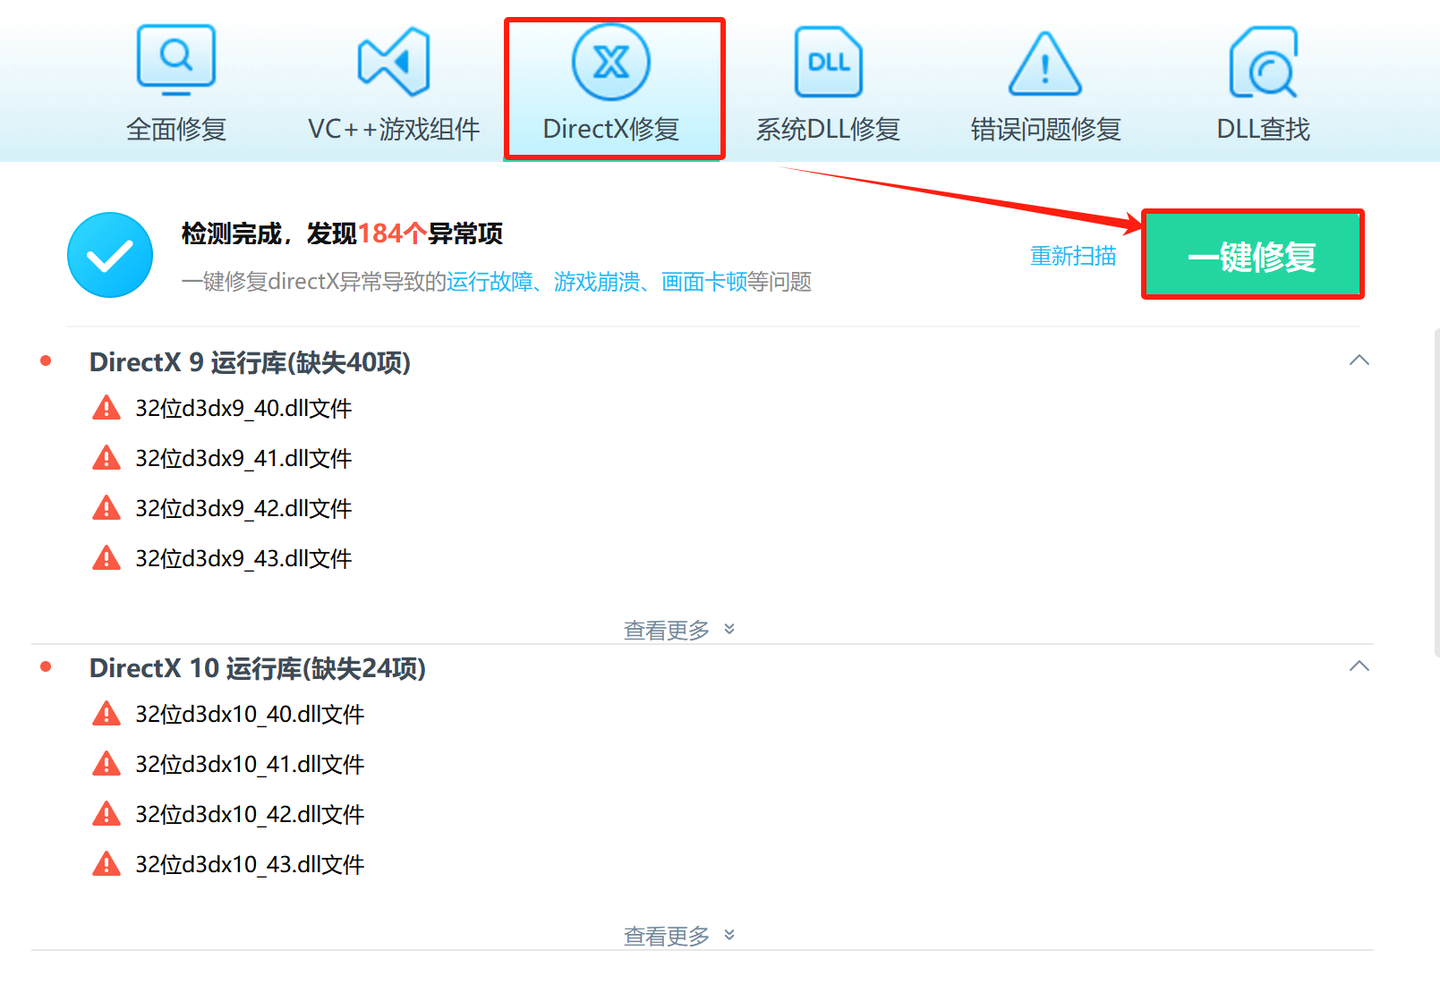
Task: Click the 重新扫描 link
Action: pos(1073,256)
